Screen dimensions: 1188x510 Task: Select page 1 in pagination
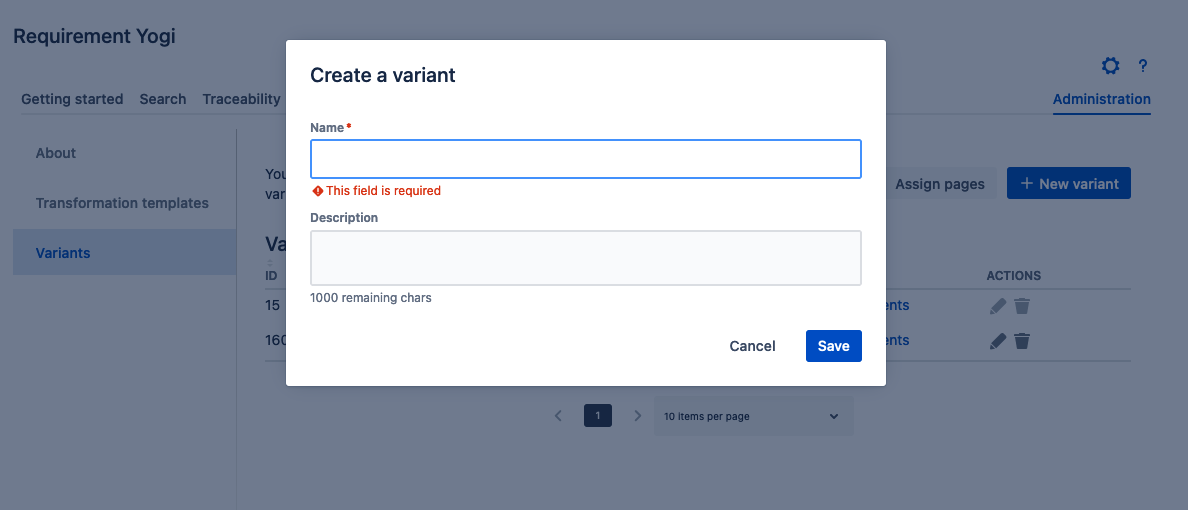click(598, 416)
